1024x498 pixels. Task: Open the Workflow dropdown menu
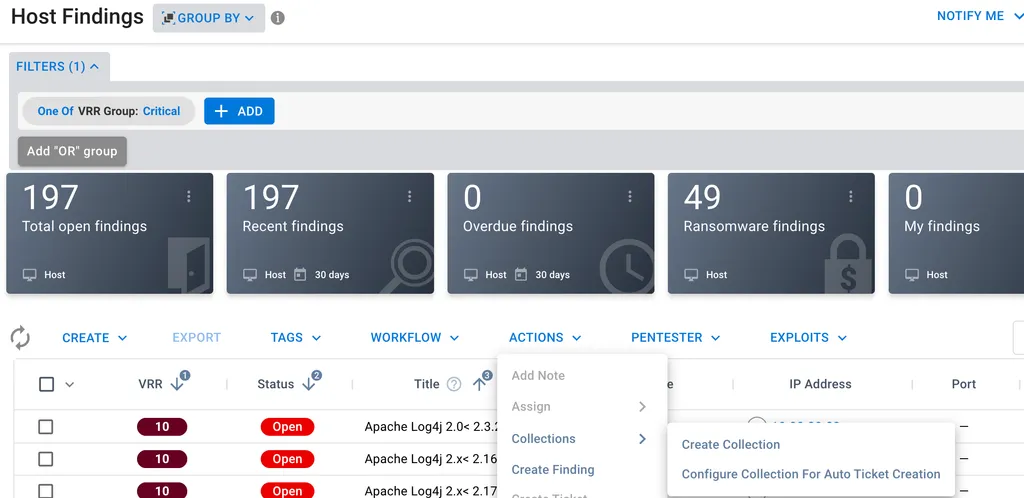[415, 337]
